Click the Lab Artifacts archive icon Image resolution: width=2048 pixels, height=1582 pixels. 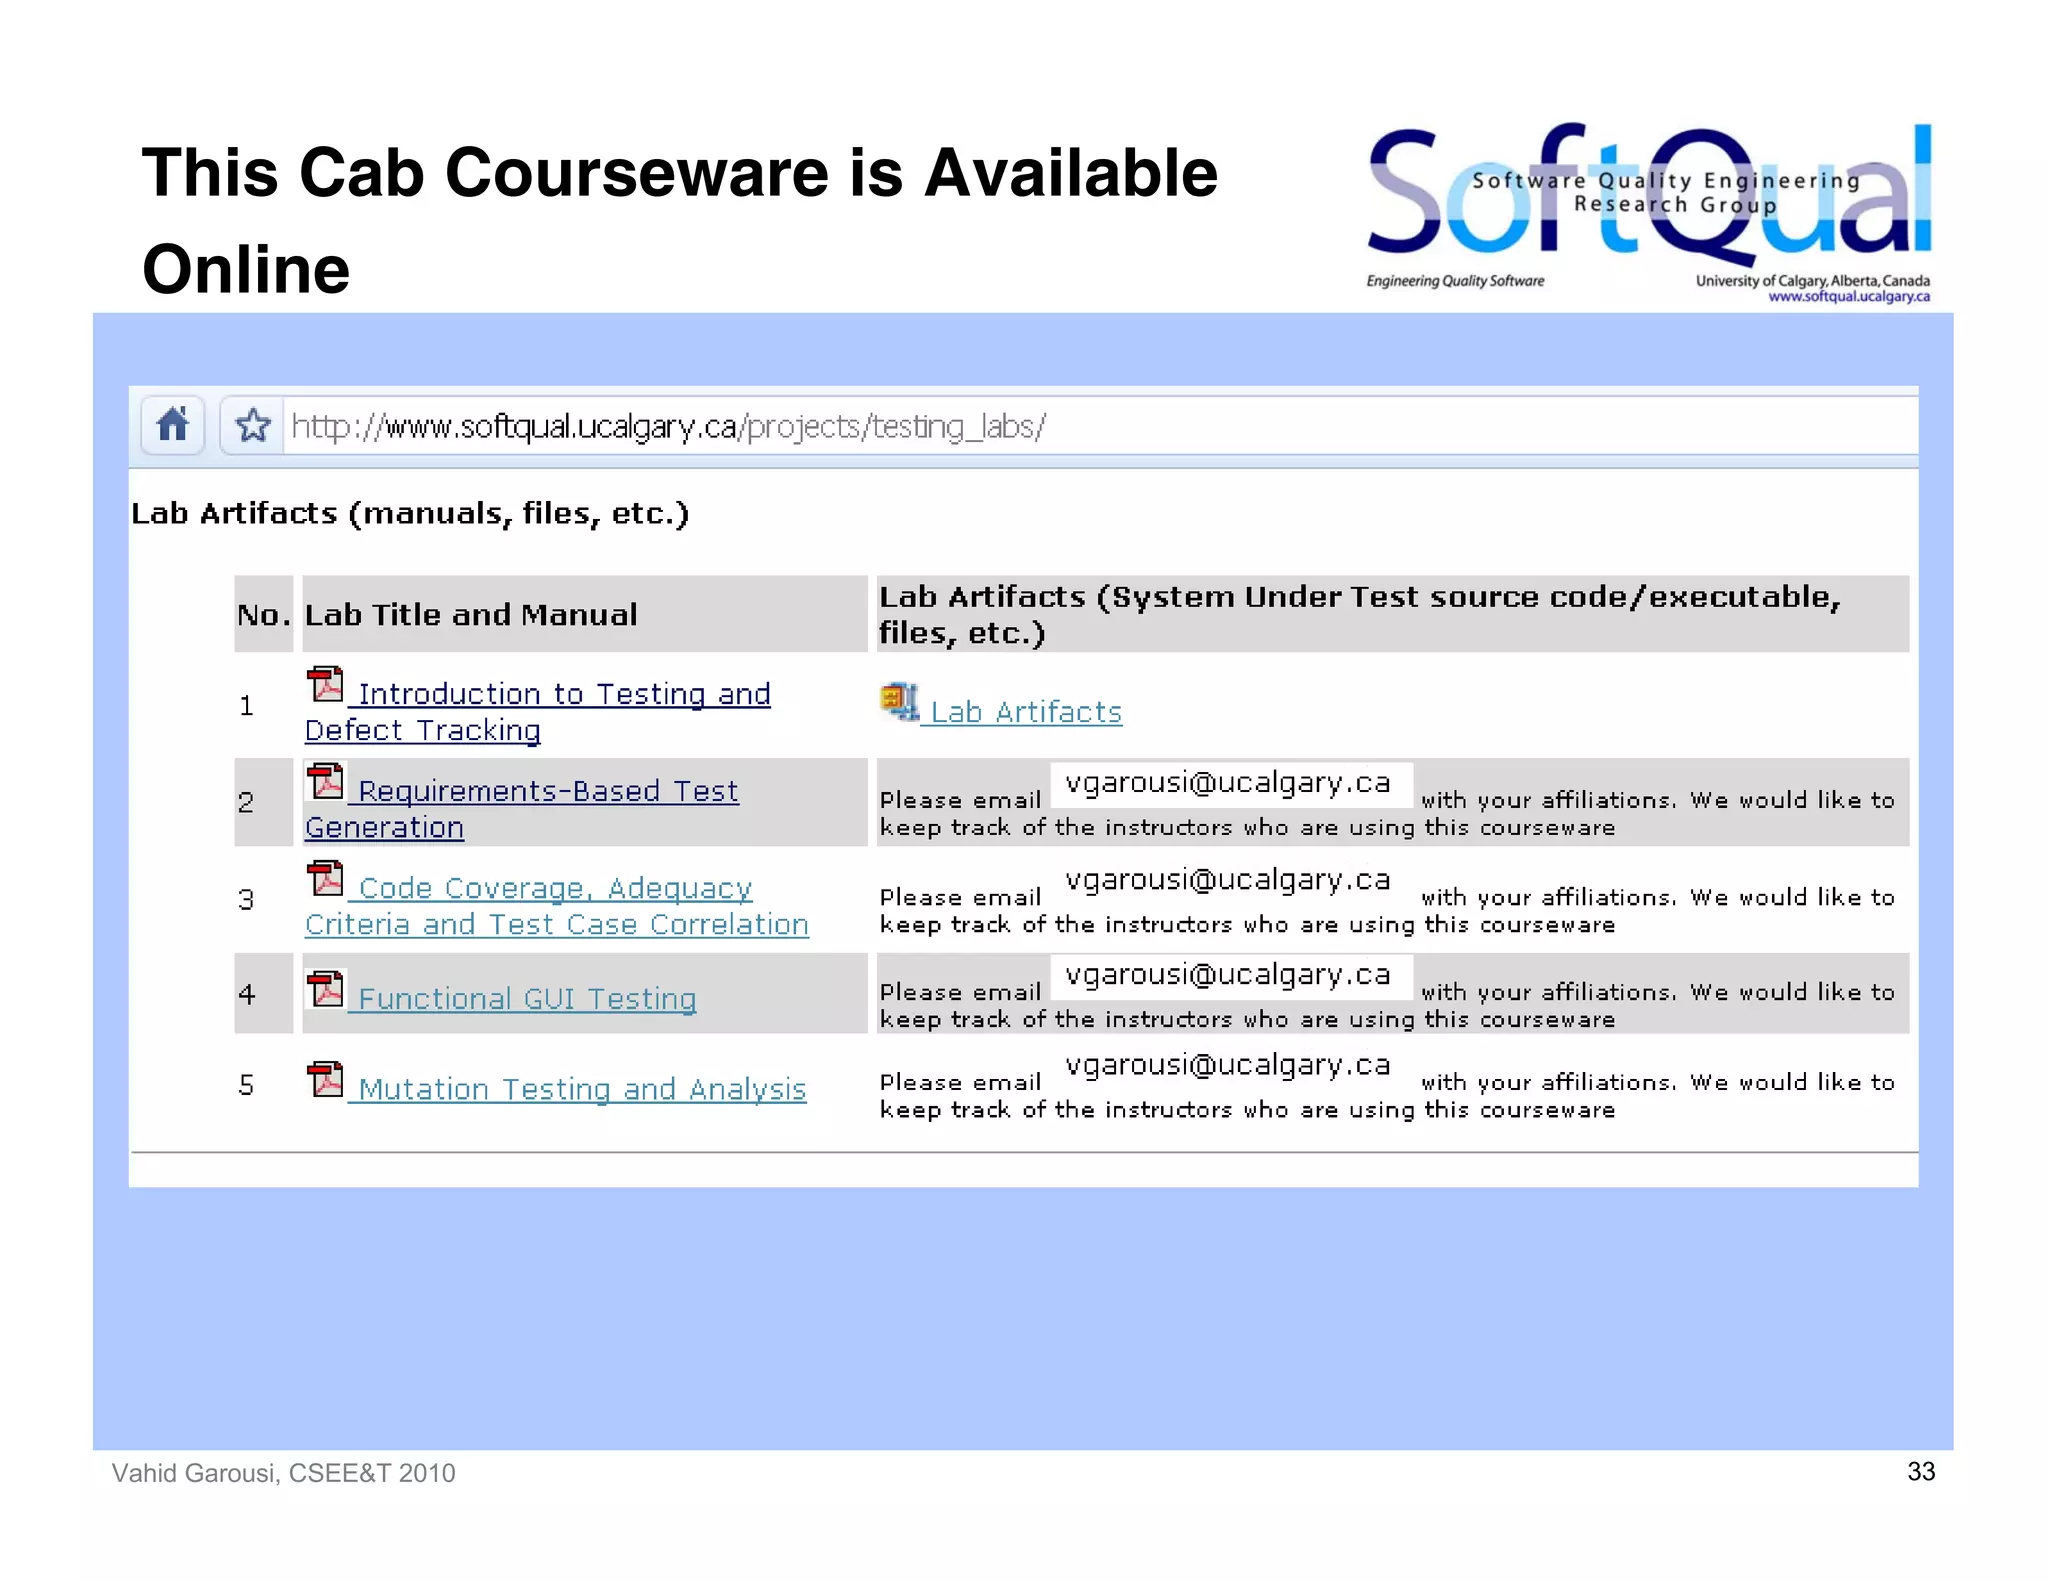899,701
